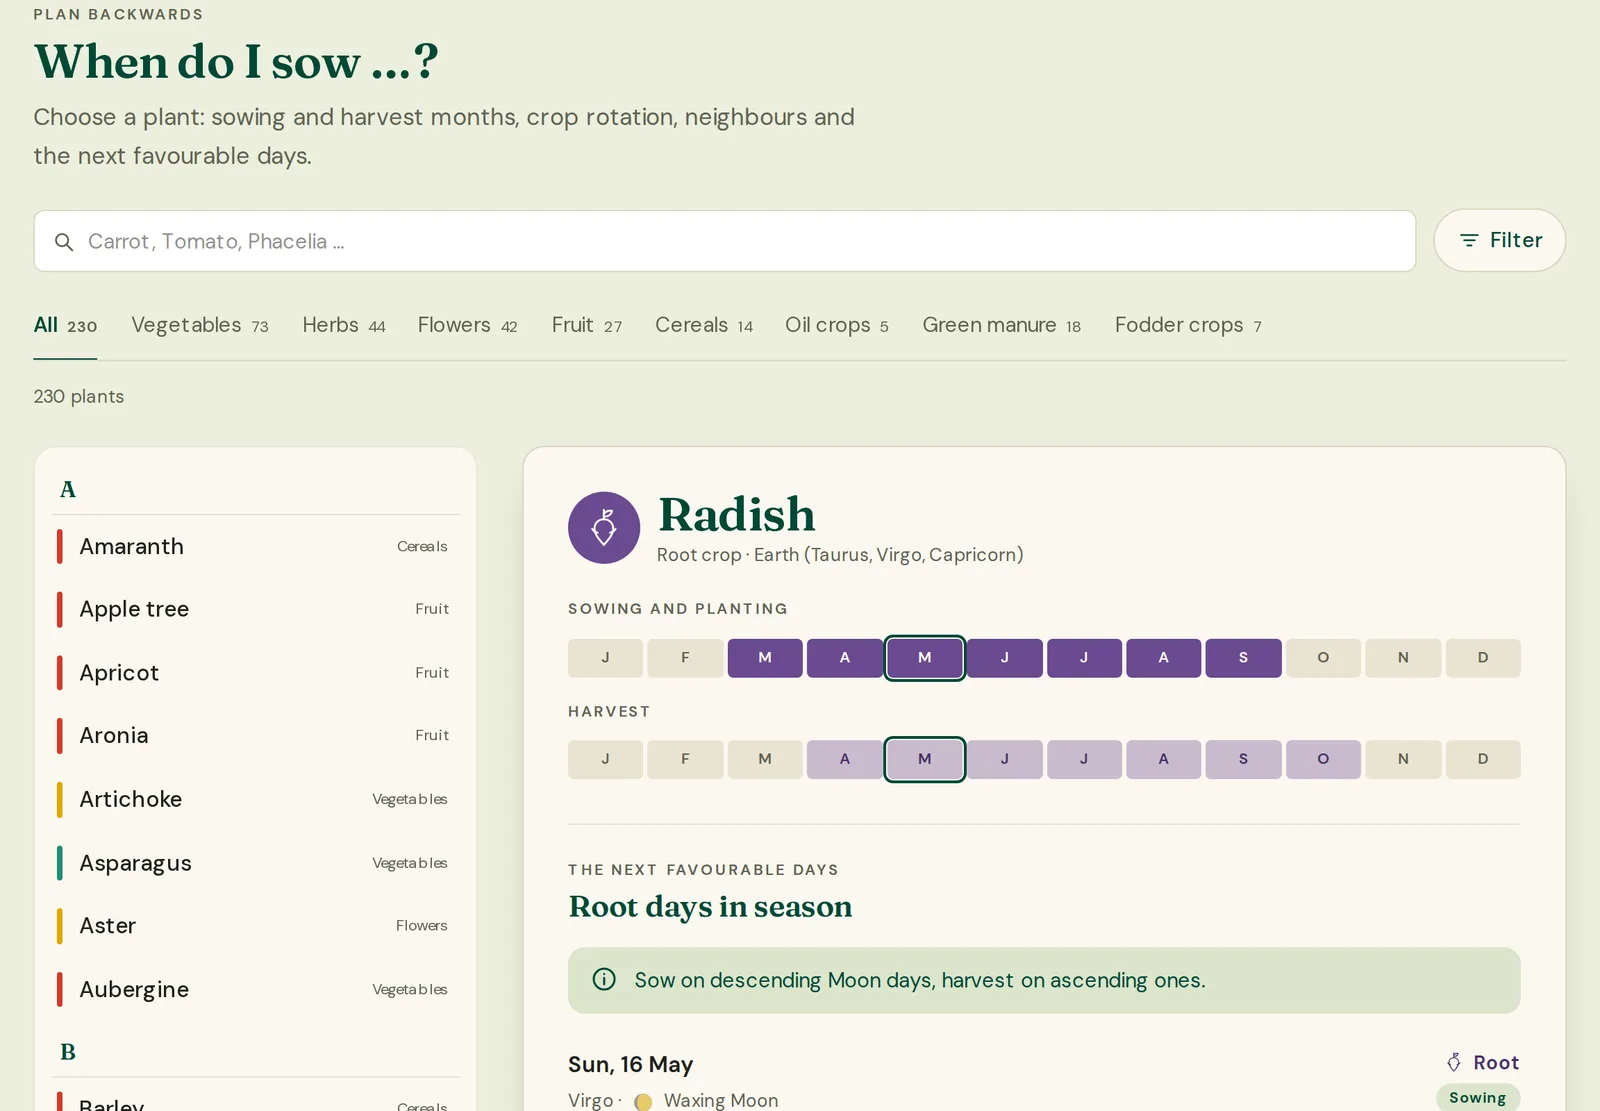Open the Fruit tab
Viewport: 1600px width, 1111px height.
pos(587,325)
